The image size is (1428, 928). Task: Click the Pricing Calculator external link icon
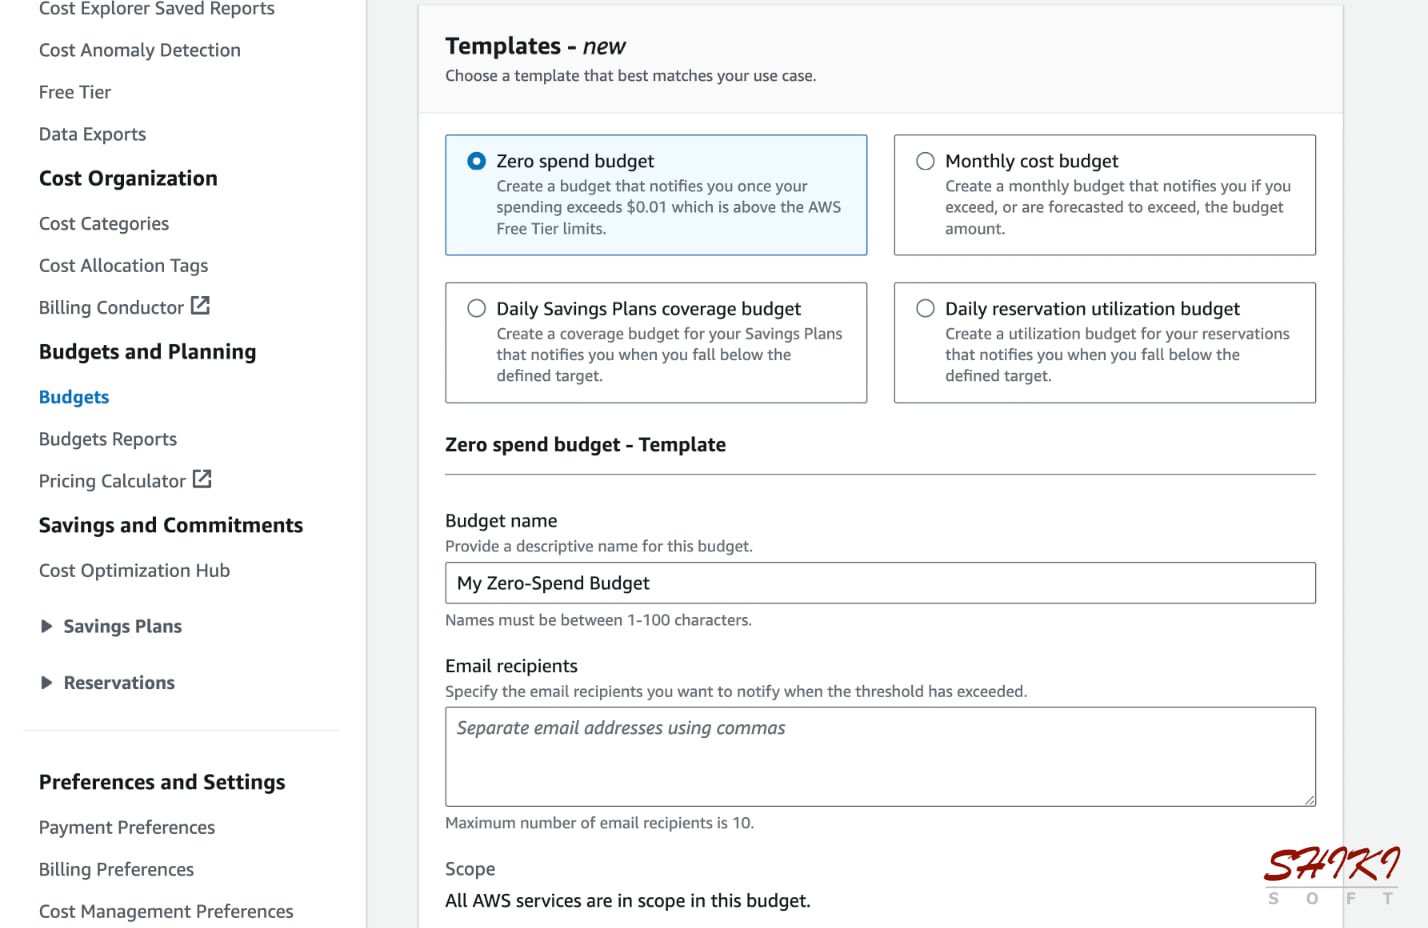(202, 479)
